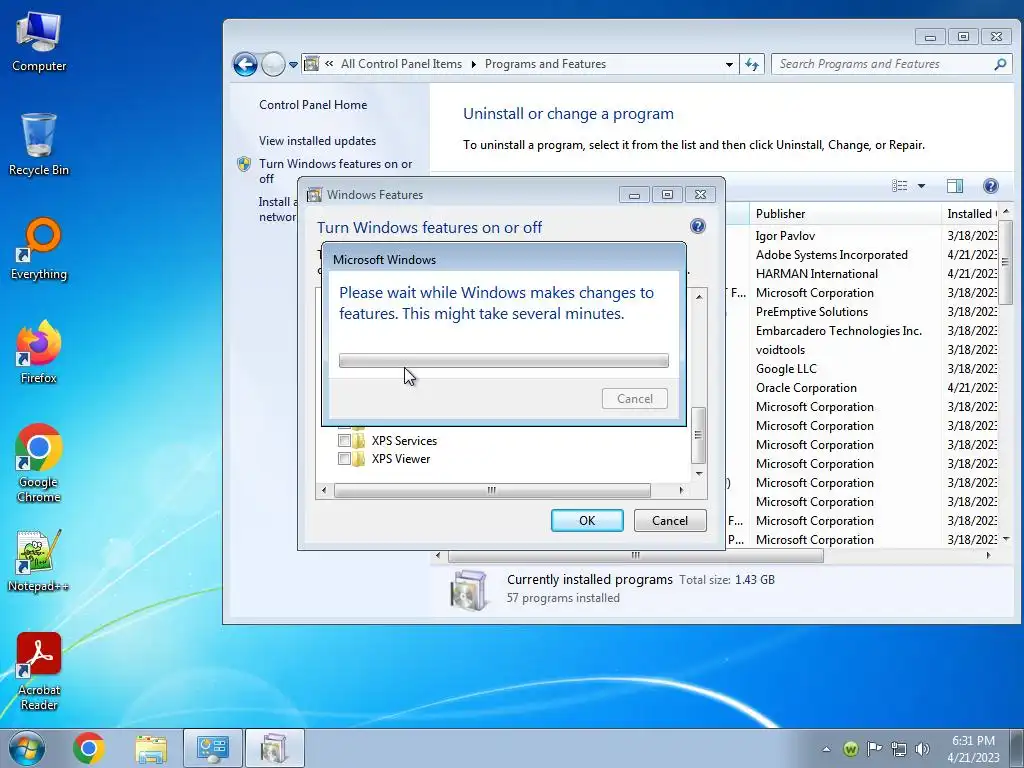Open the address bar history dropdown
The width and height of the screenshot is (1024, 768).
(x=729, y=64)
